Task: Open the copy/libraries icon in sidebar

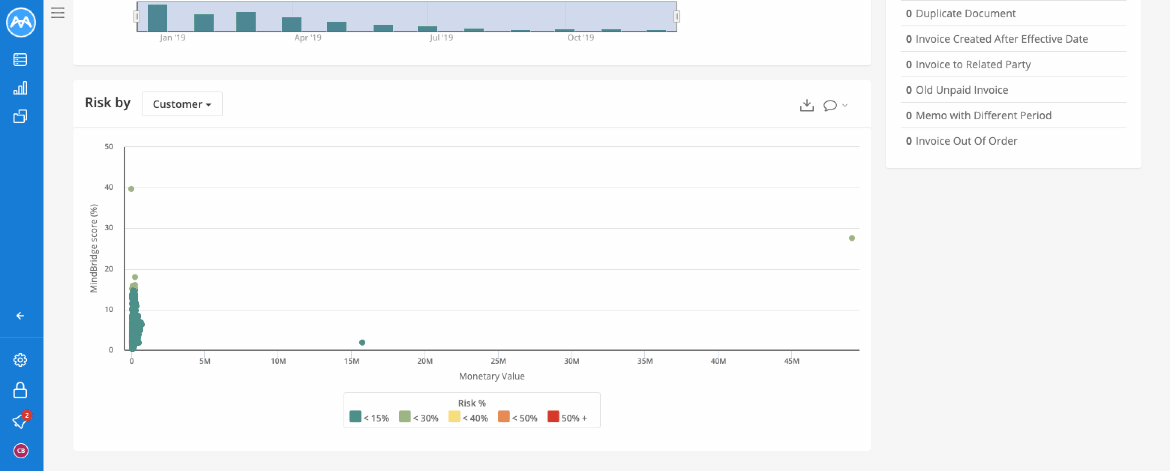Action: pyautogui.click(x=20, y=116)
